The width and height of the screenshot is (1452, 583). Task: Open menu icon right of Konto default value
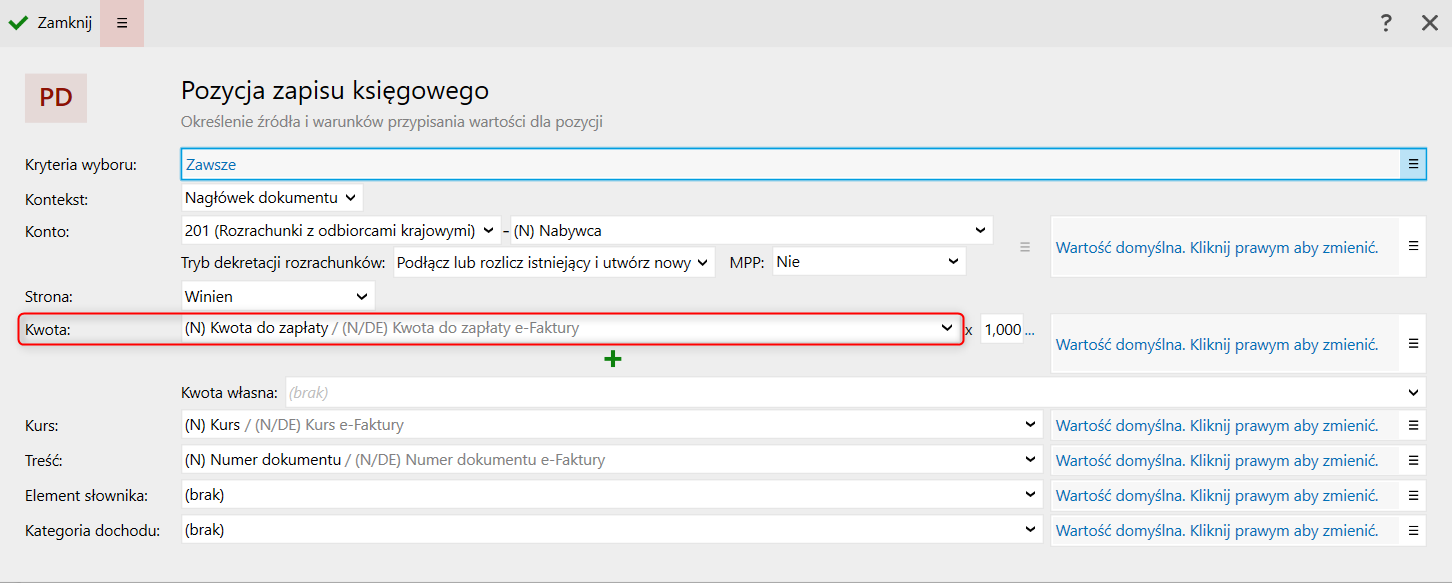[1413, 246]
